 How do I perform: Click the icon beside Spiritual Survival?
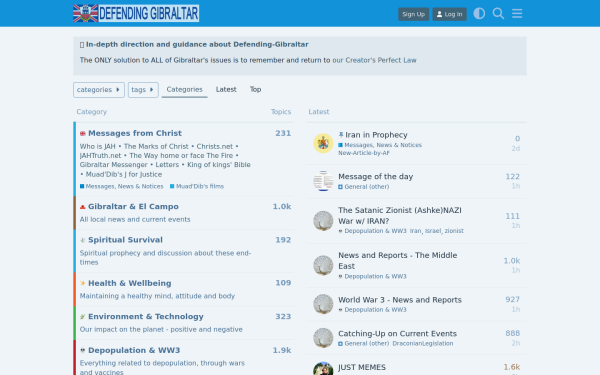pyautogui.click(x=83, y=240)
